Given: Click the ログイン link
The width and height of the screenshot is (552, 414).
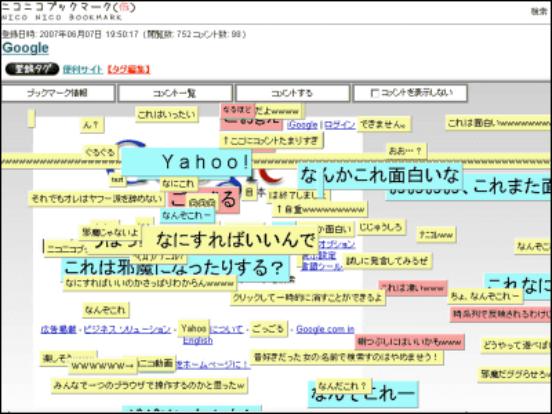Looking at the screenshot, I should [340, 125].
